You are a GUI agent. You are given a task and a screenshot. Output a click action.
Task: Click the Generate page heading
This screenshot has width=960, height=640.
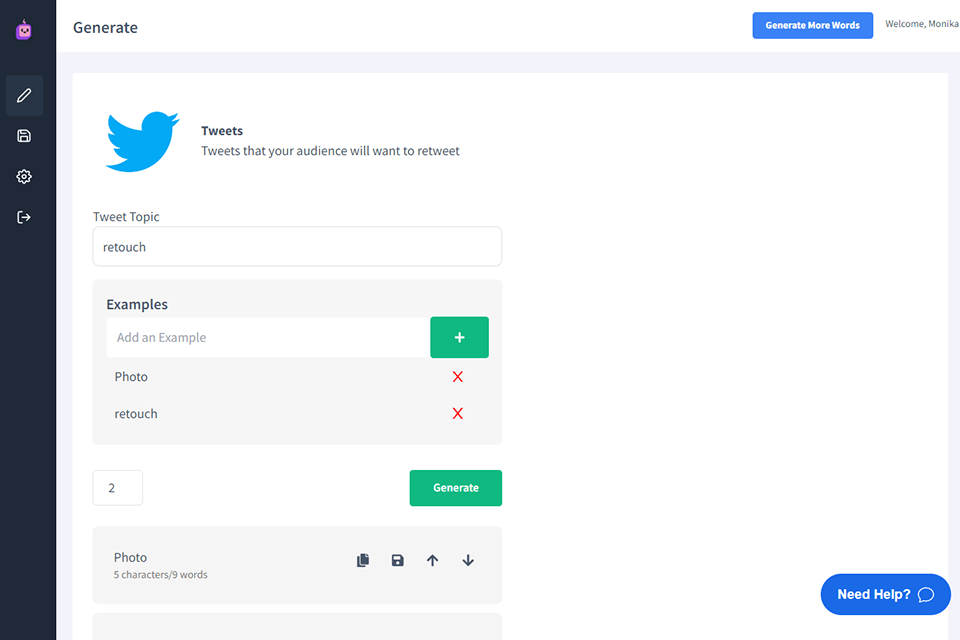pyautogui.click(x=105, y=28)
